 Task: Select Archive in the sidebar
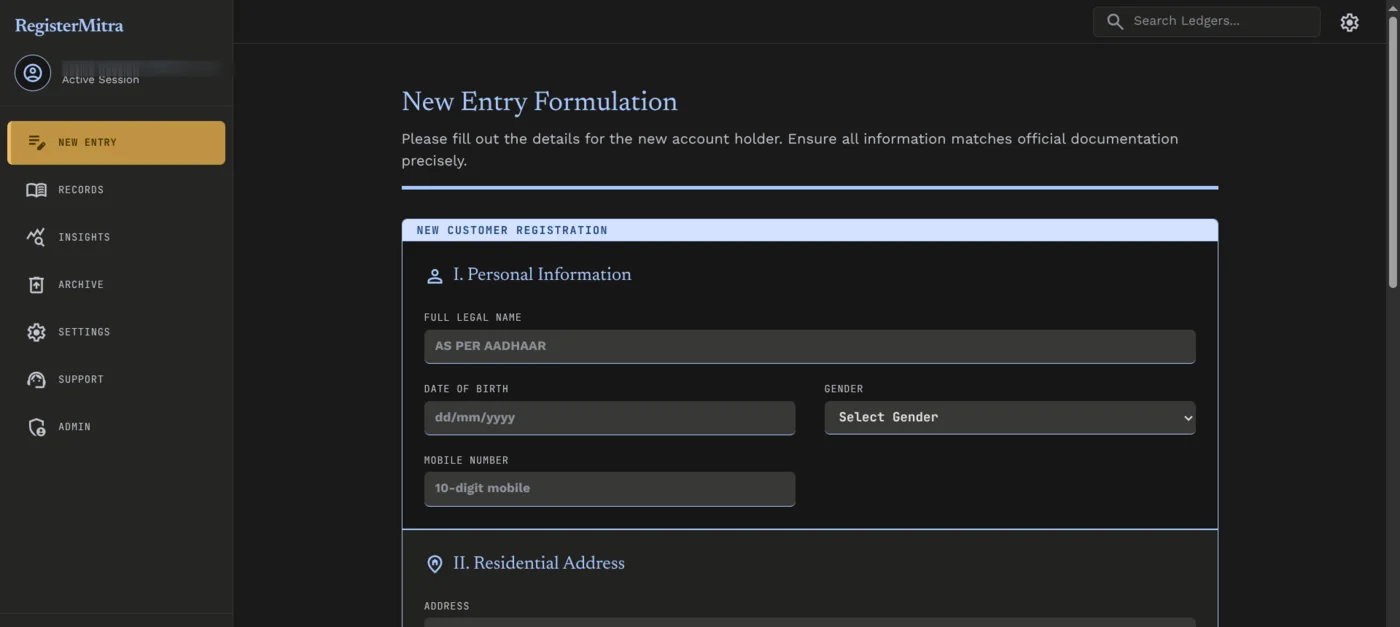(x=116, y=285)
